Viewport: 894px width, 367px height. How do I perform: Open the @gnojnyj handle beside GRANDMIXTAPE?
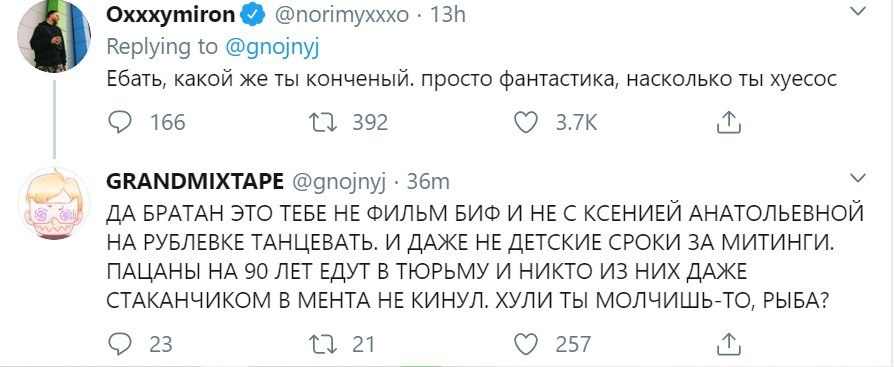[x=340, y=182]
